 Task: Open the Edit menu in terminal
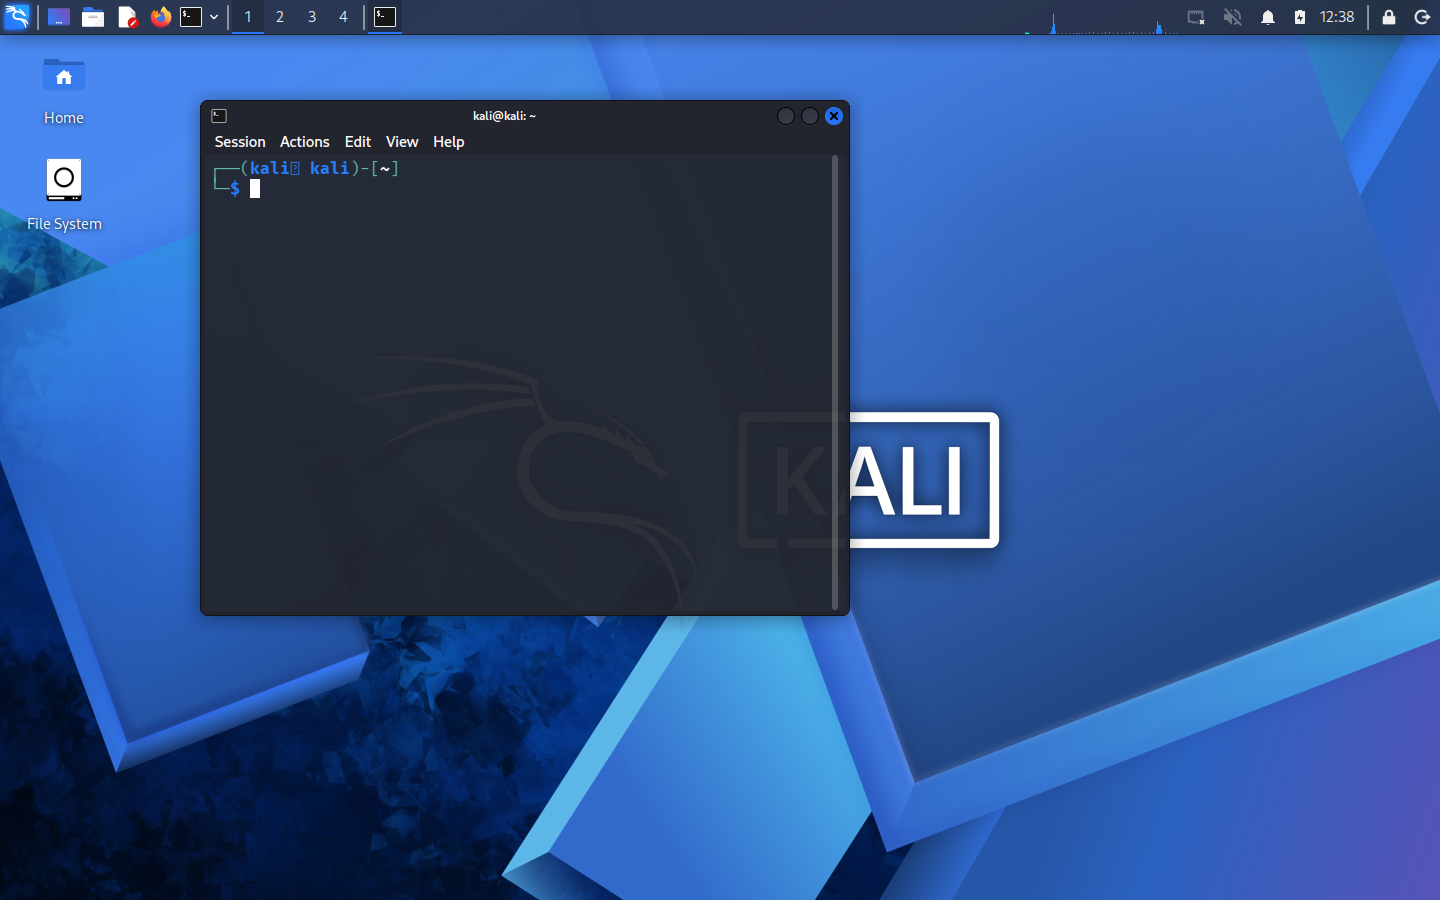coord(358,142)
